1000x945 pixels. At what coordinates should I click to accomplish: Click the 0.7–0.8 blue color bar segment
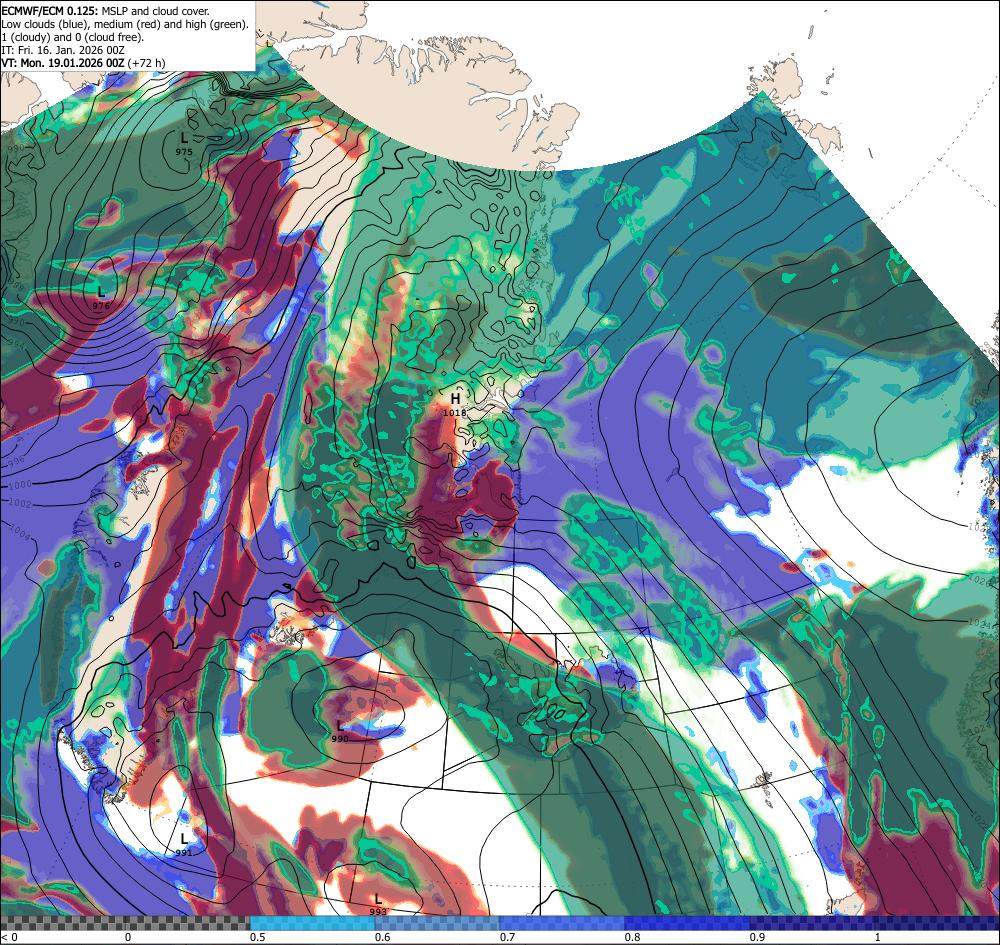point(562,923)
